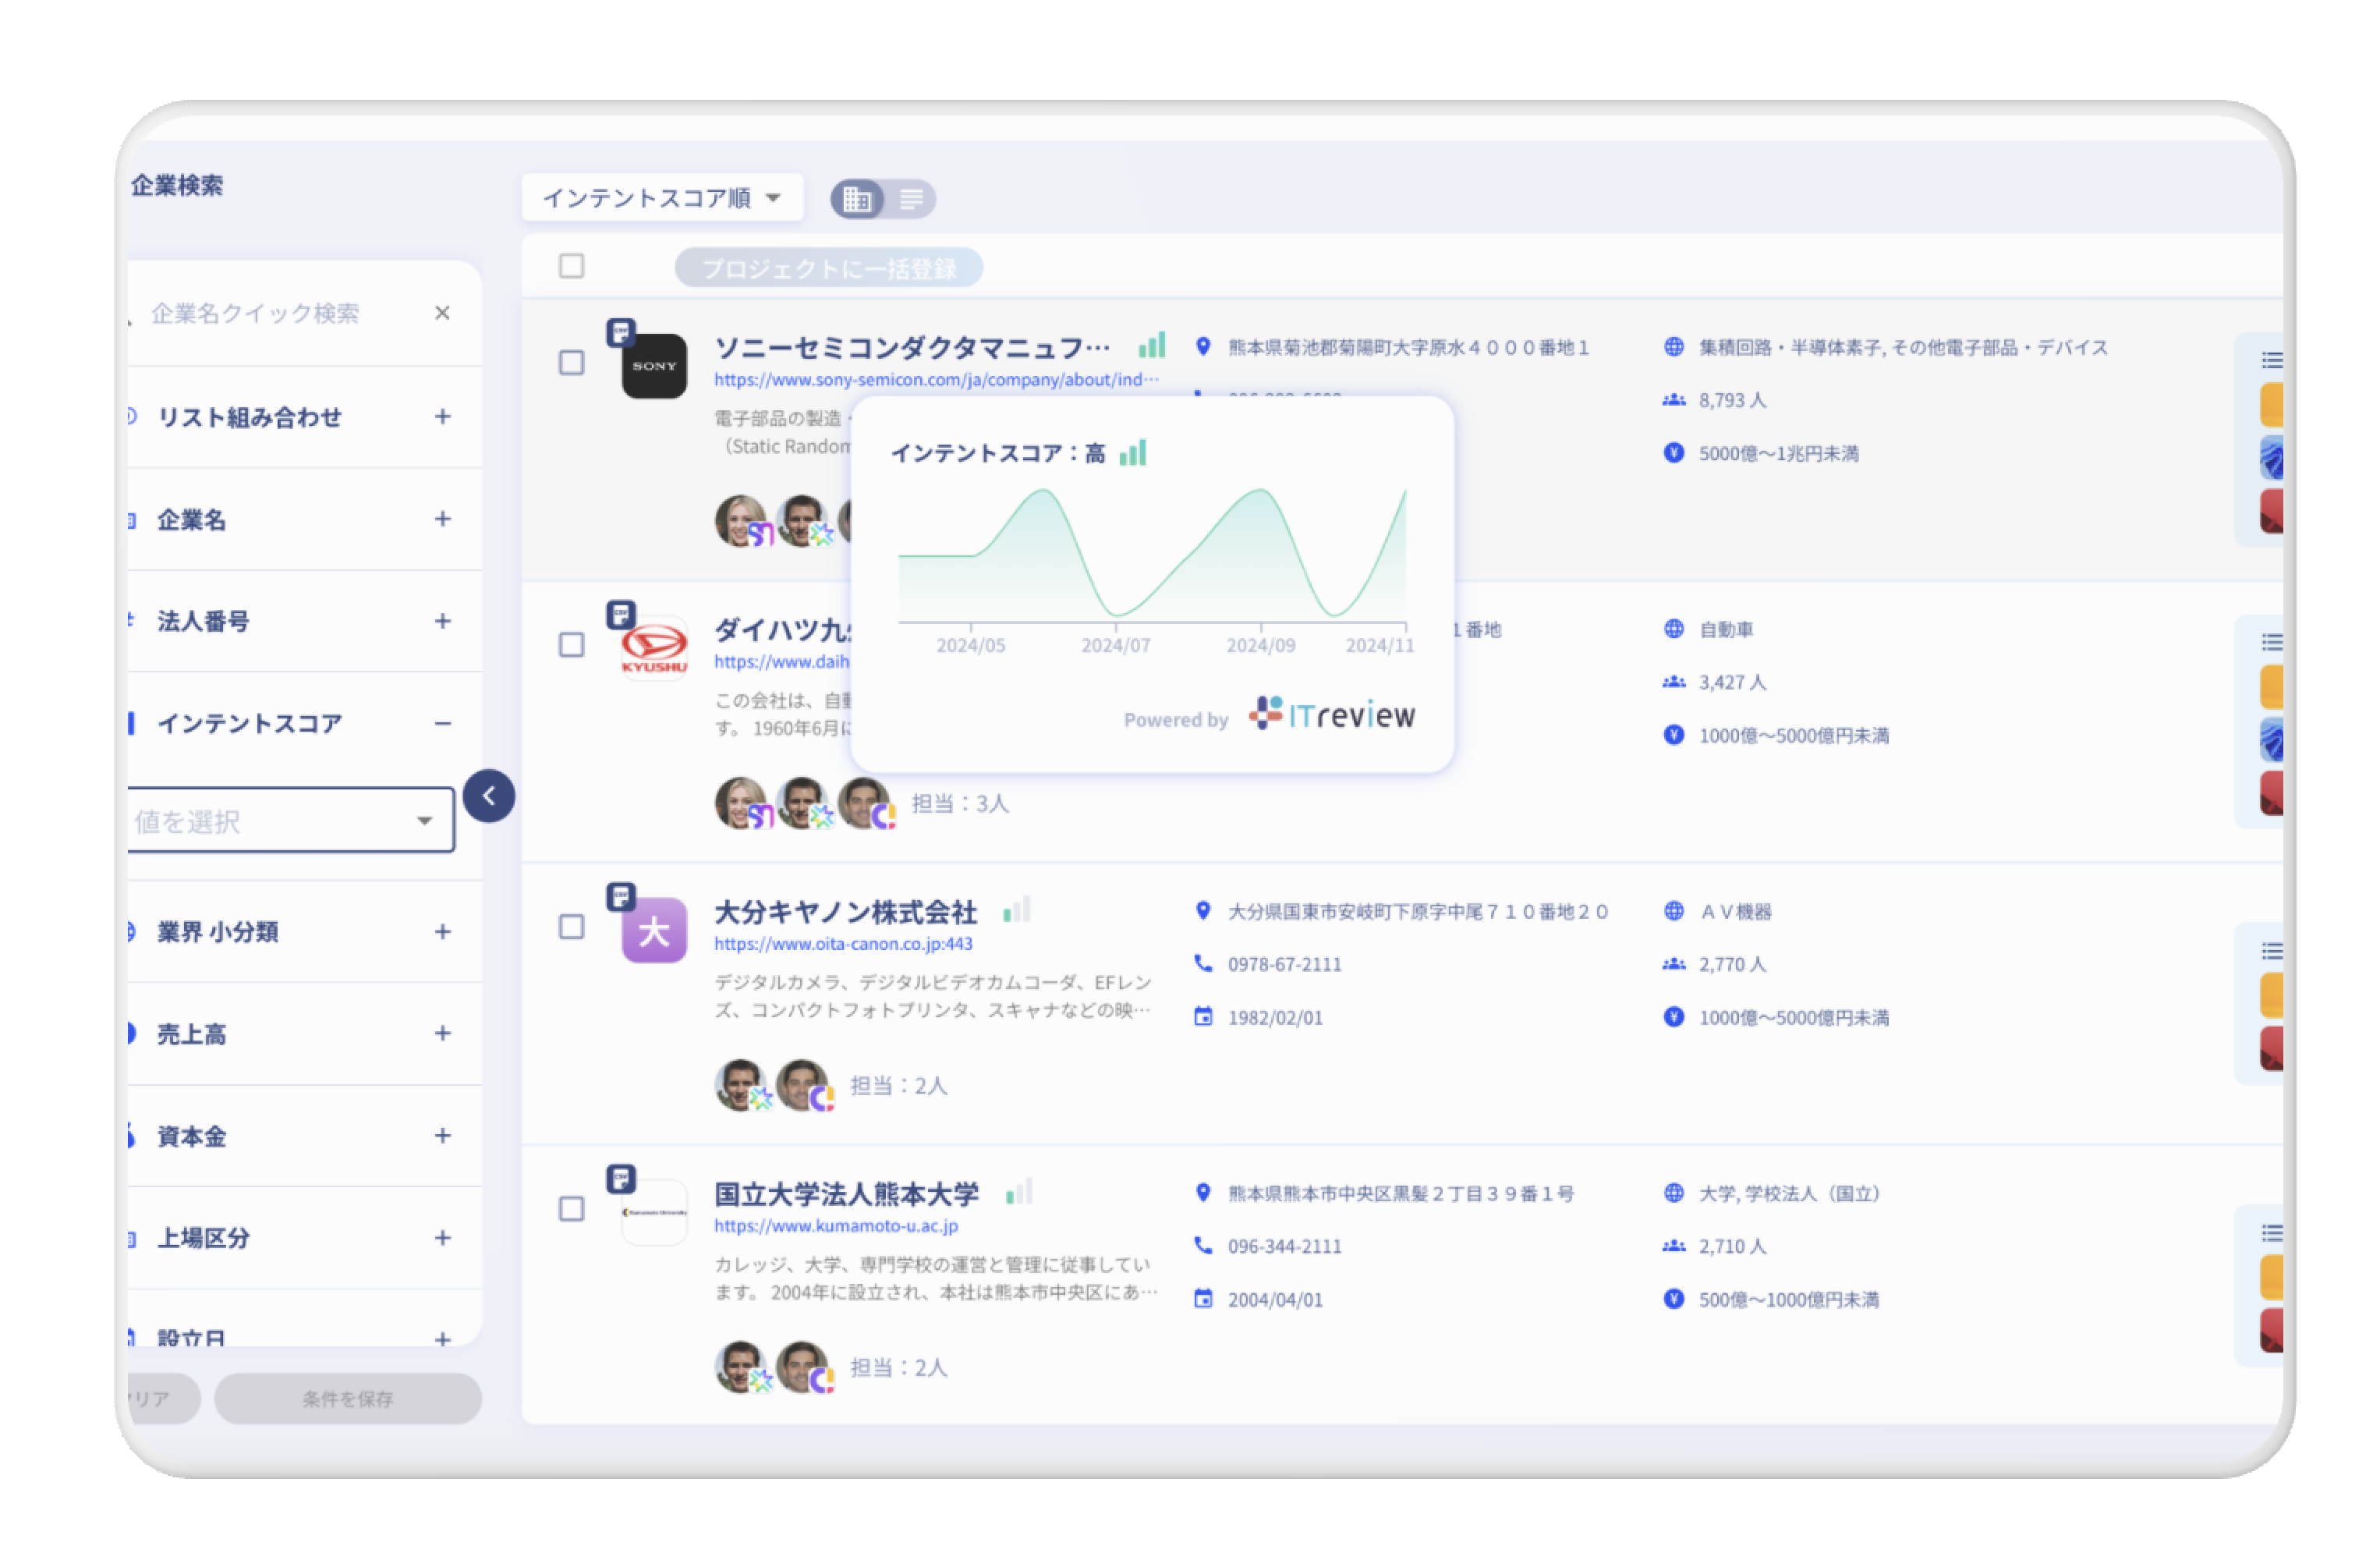Select the card view building icon
The image size is (2380, 1546).
click(x=857, y=199)
